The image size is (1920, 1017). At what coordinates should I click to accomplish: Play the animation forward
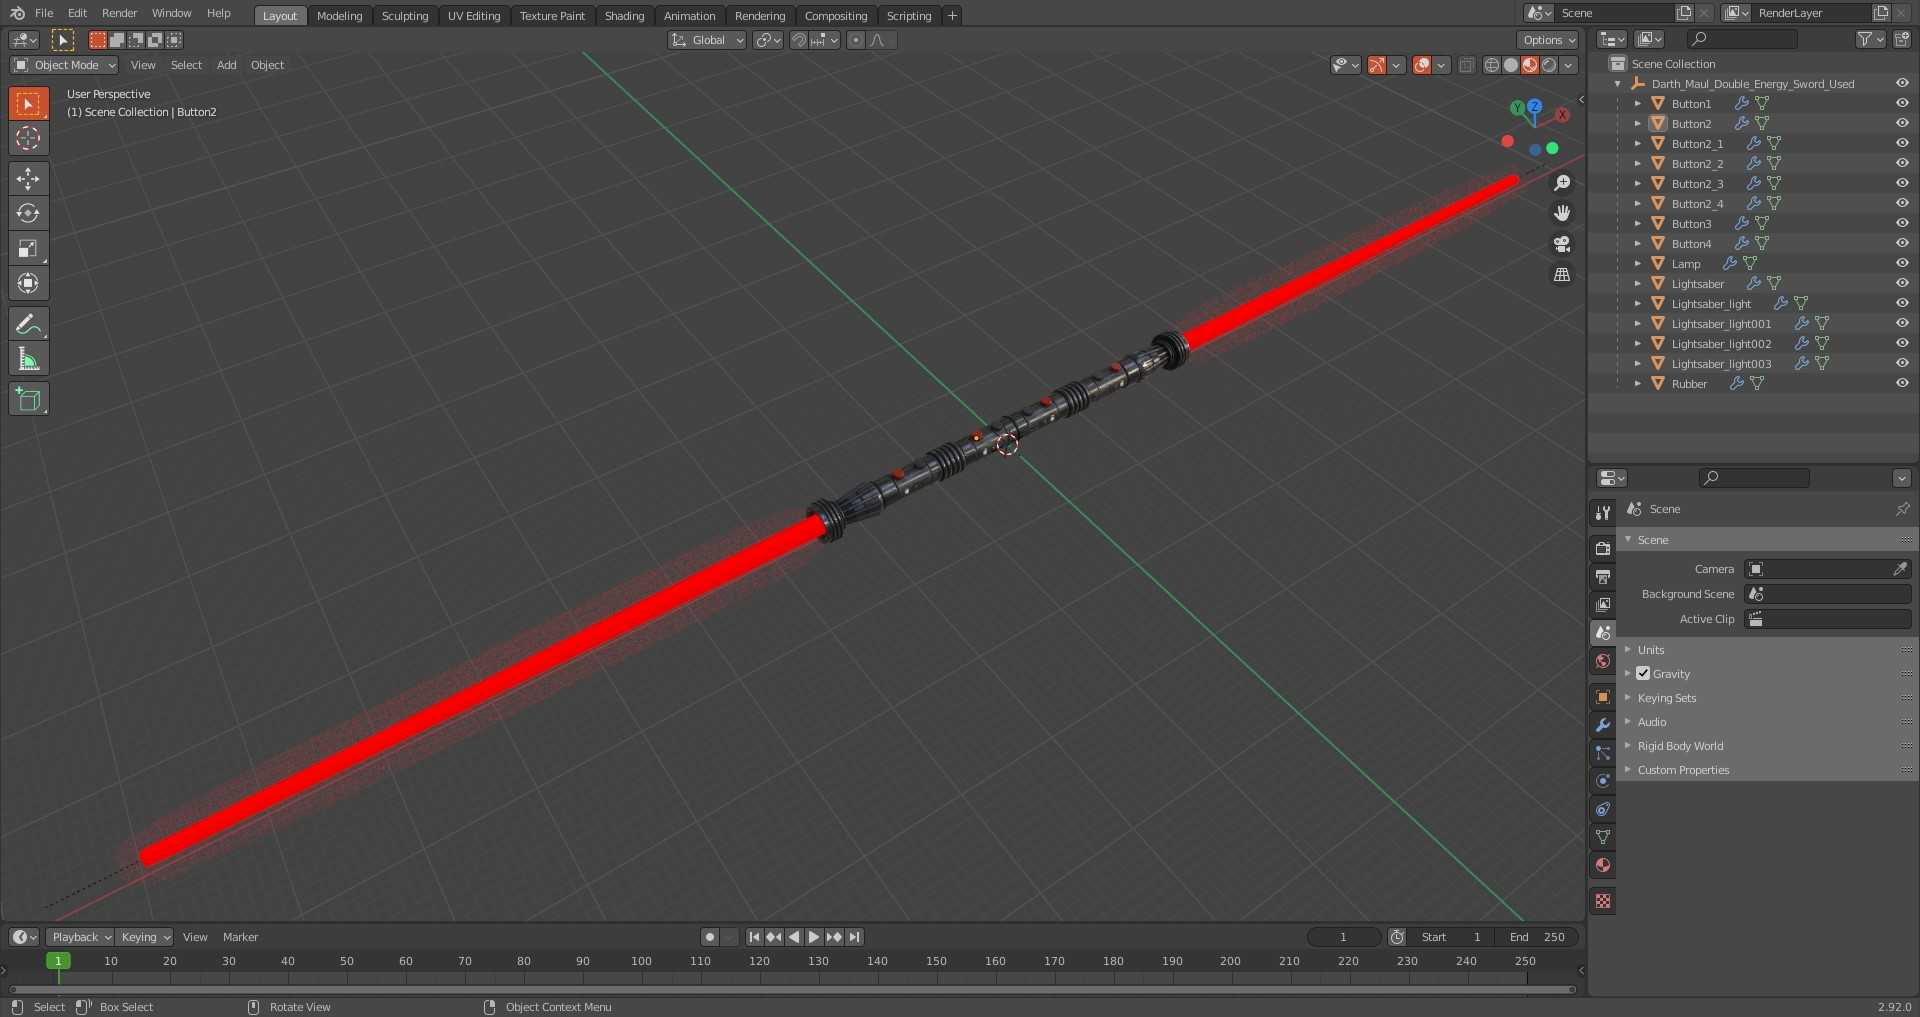[814, 937]
